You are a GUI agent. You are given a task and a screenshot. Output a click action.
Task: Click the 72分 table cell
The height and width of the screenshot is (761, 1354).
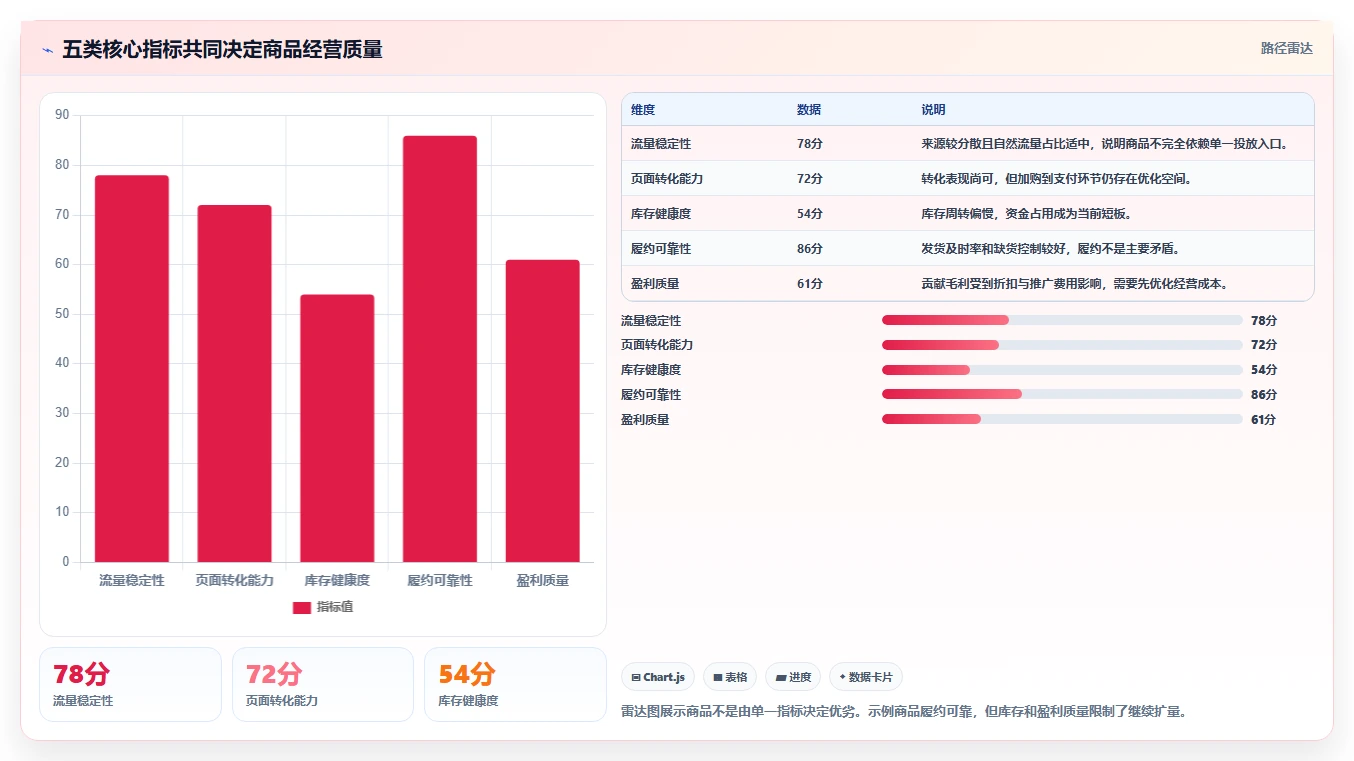(x=810, y=179)
